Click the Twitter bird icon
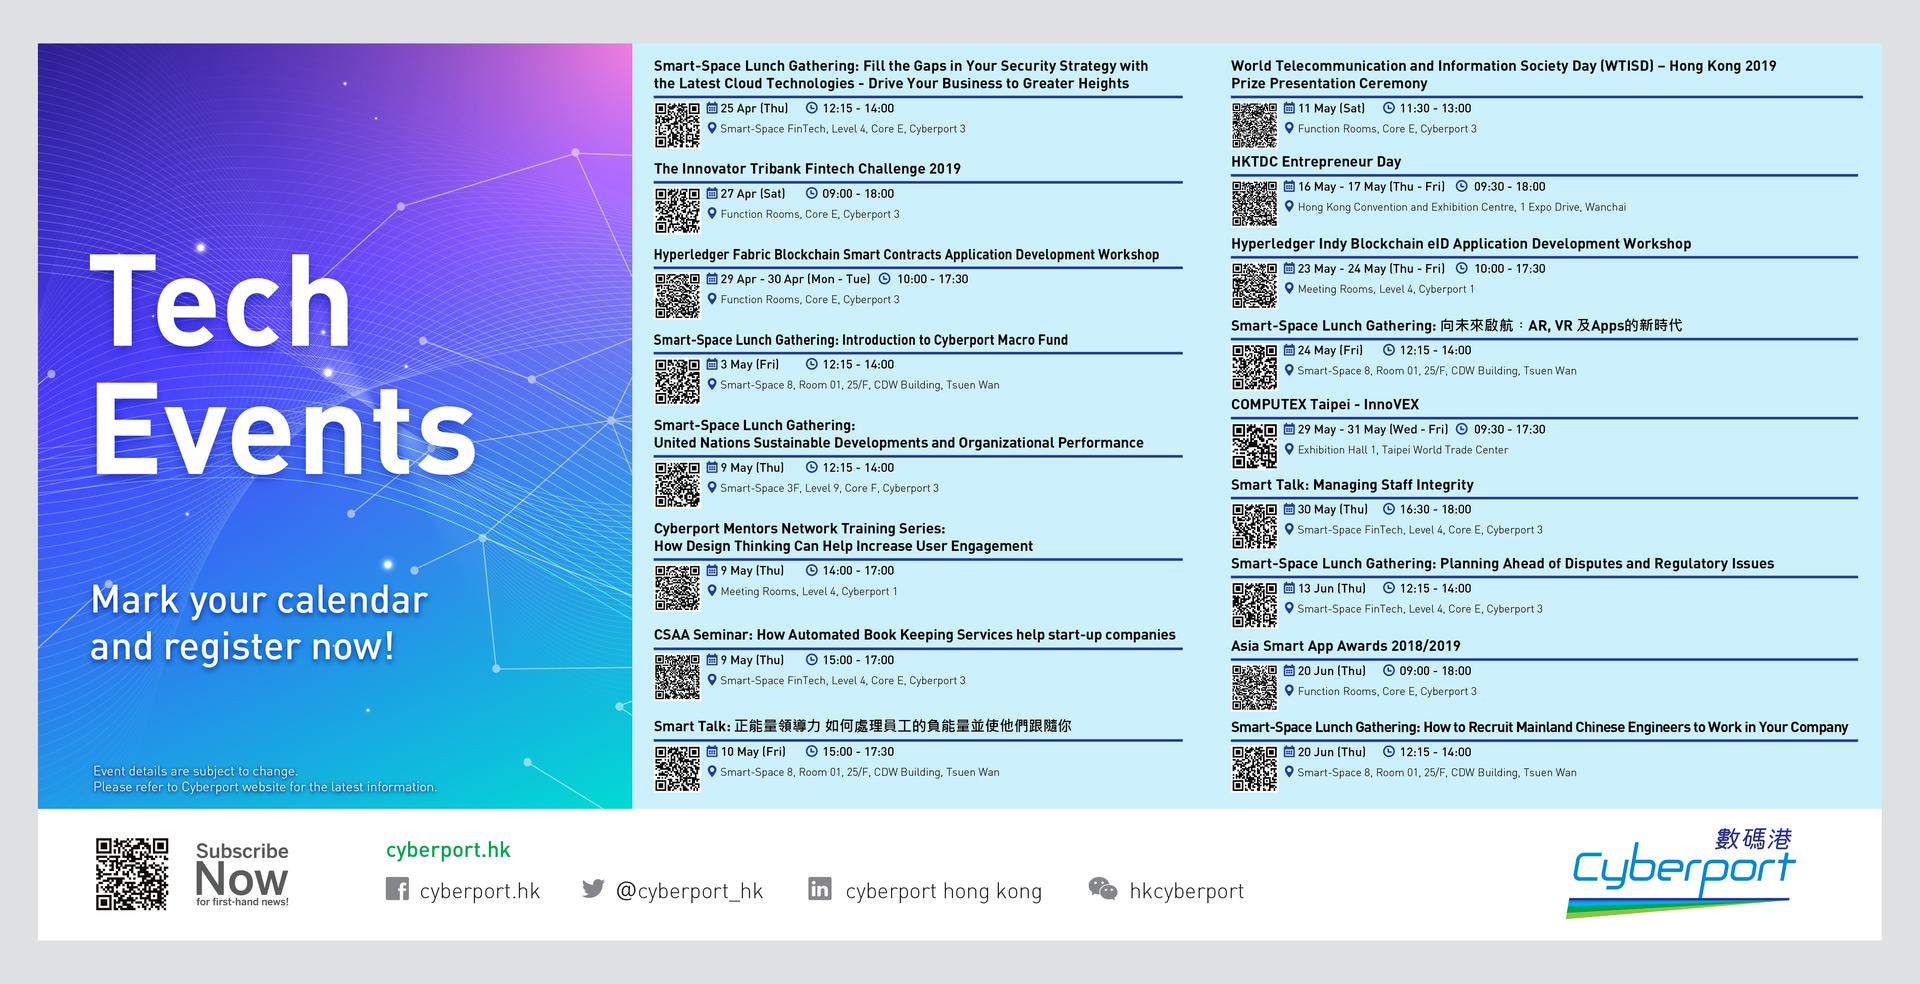Viewport: 1920px width, 984px height. point(593,888)
